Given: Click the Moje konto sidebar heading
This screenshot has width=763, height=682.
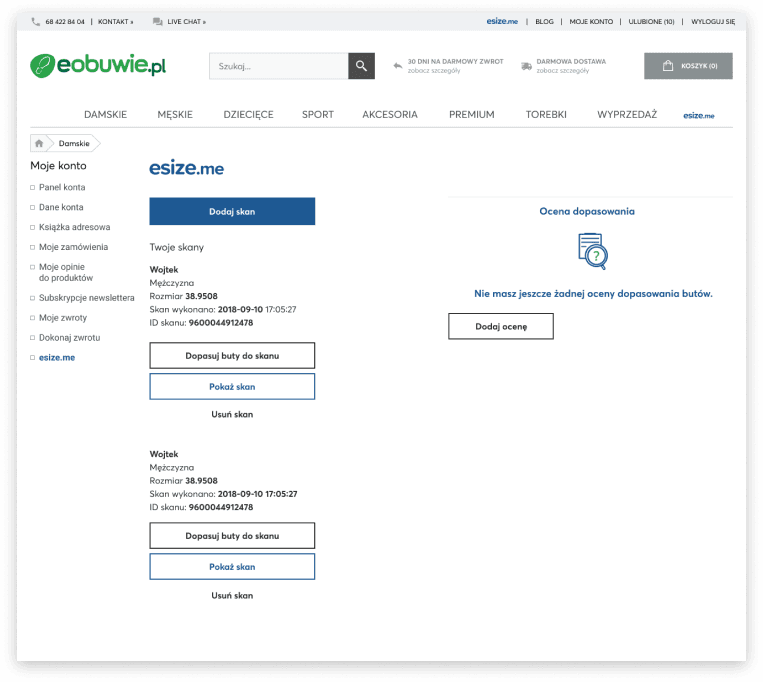Looking at the screenshot, I should pyautogui.click(x=58, y=165).
